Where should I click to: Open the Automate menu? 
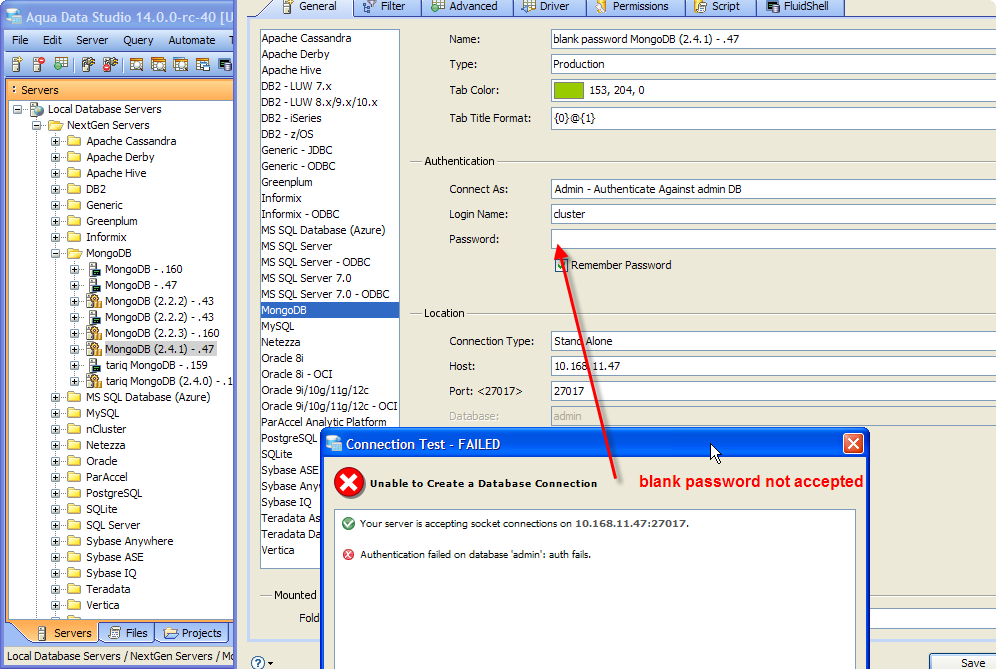tap(192, 40)
